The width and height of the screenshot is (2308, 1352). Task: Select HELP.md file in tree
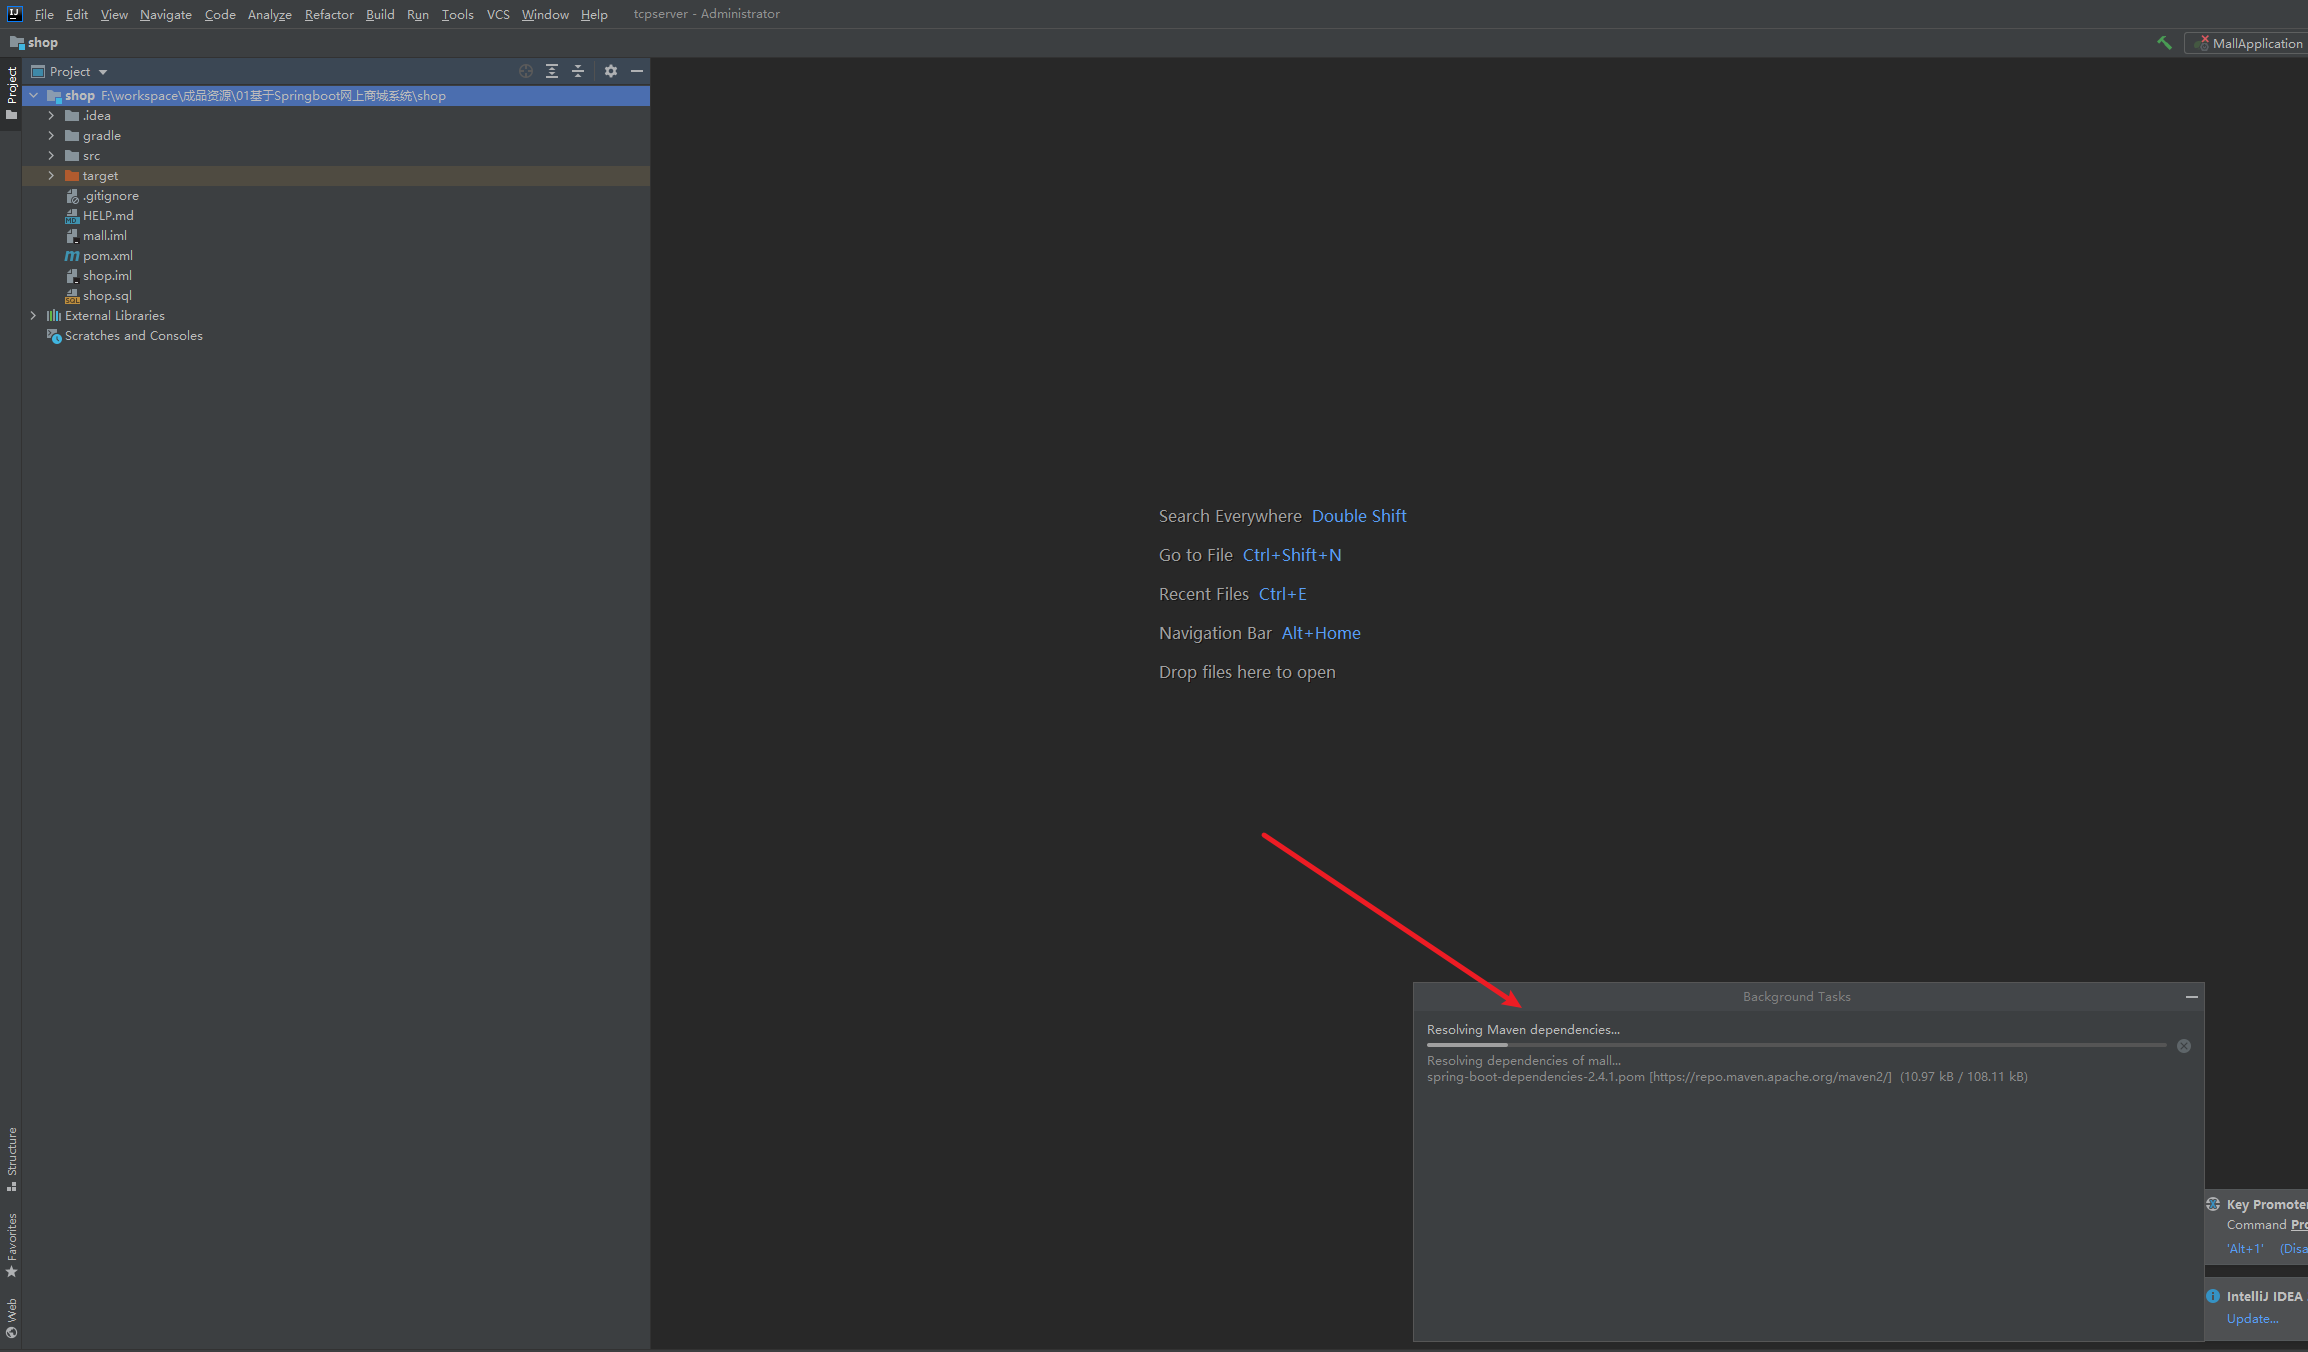(x=108, y=216)
